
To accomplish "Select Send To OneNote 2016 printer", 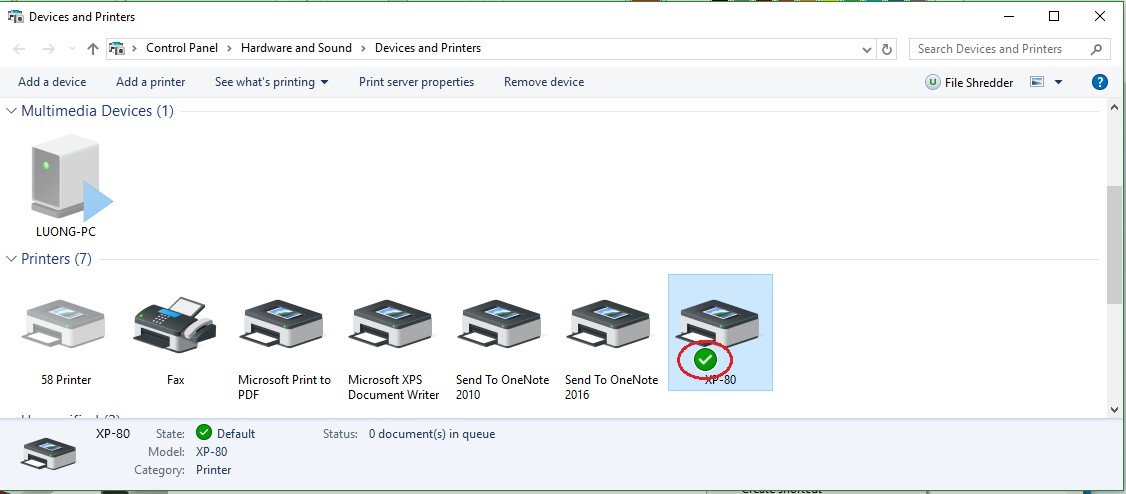I will point(611,324).
